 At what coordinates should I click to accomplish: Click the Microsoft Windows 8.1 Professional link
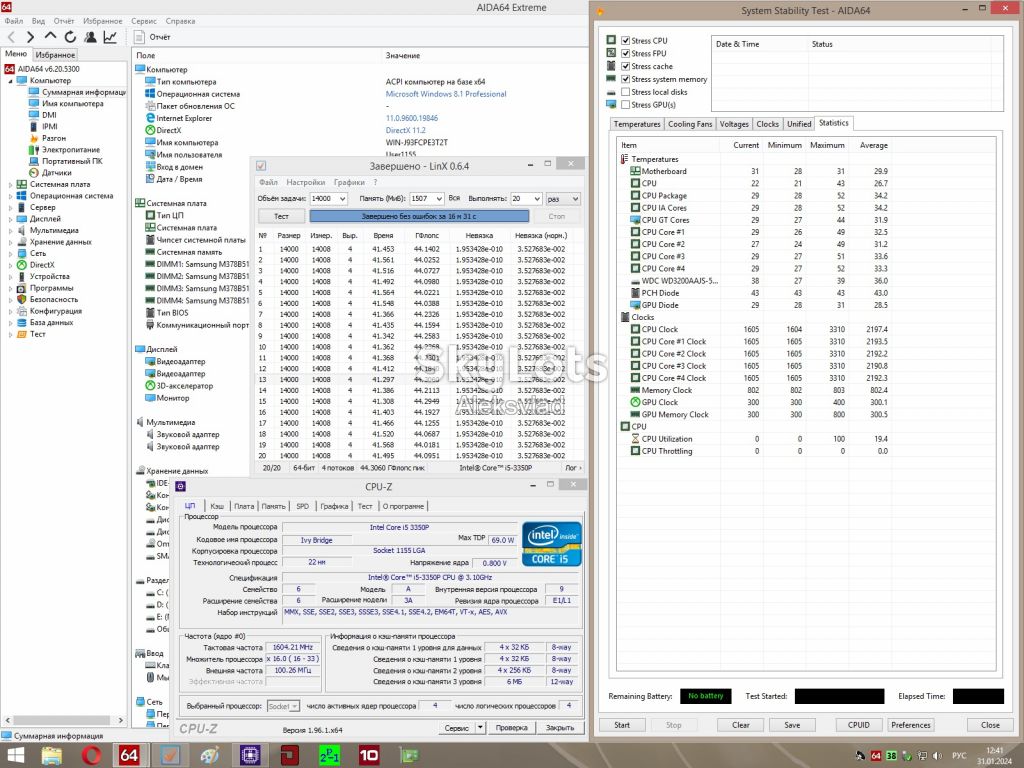(x=446, y=94)
